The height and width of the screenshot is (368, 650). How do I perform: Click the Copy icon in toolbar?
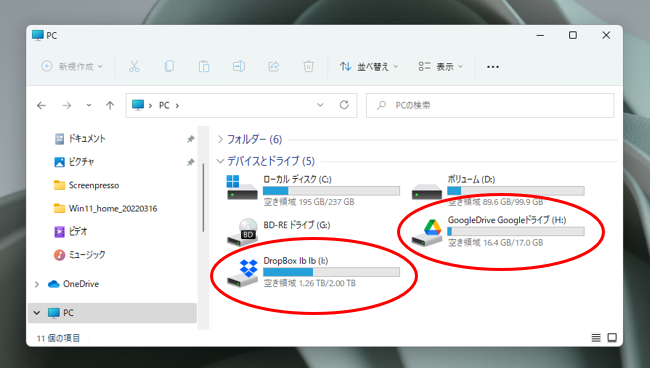click(x=169, y=66)
